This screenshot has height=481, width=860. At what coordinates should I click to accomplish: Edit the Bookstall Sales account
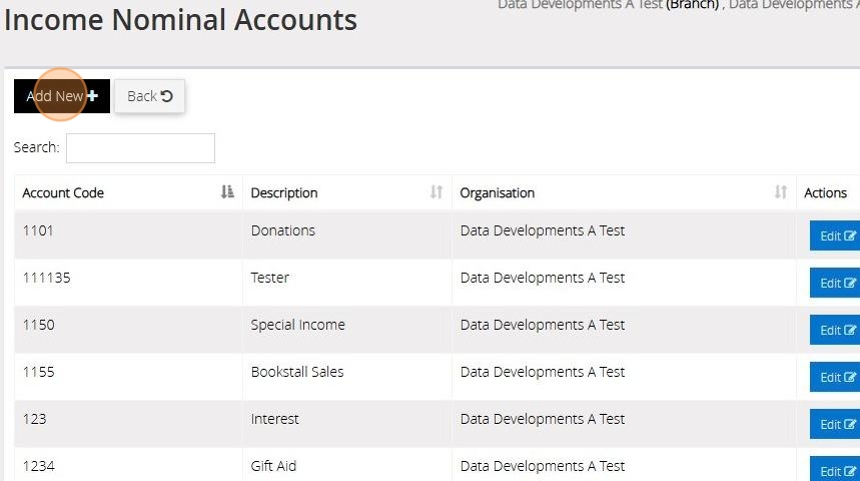point(836,377)
